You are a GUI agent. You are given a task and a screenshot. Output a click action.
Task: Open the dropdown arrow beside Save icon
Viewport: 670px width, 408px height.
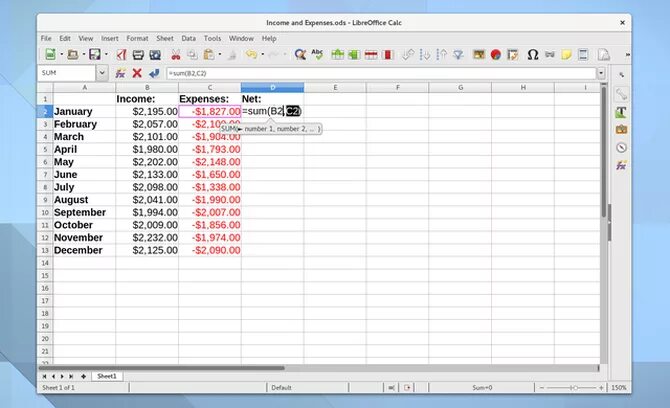106,54
